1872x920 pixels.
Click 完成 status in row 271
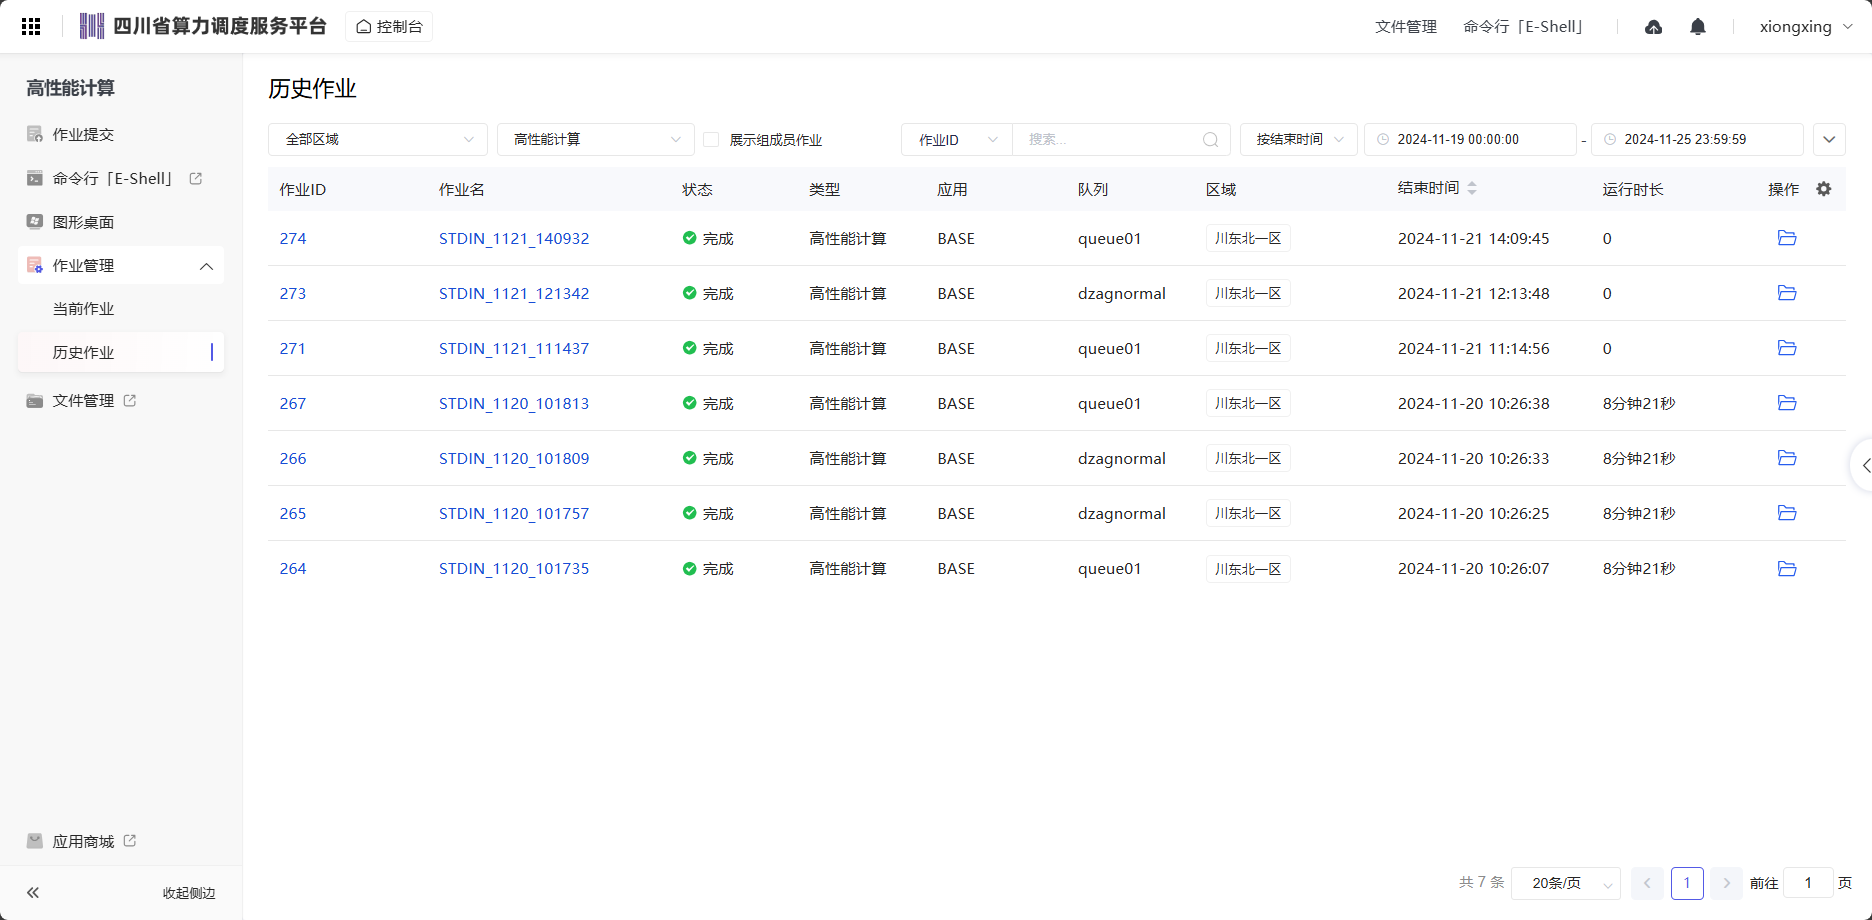coord(708,348)
